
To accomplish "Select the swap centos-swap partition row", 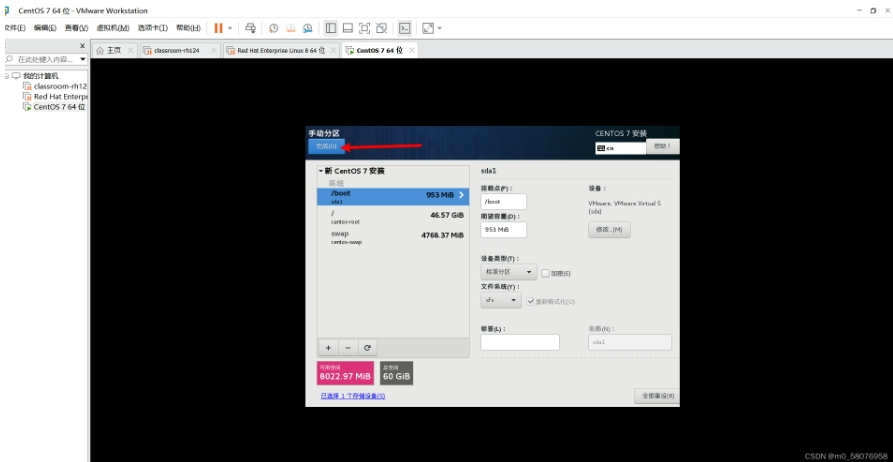I will pos(393,238).
